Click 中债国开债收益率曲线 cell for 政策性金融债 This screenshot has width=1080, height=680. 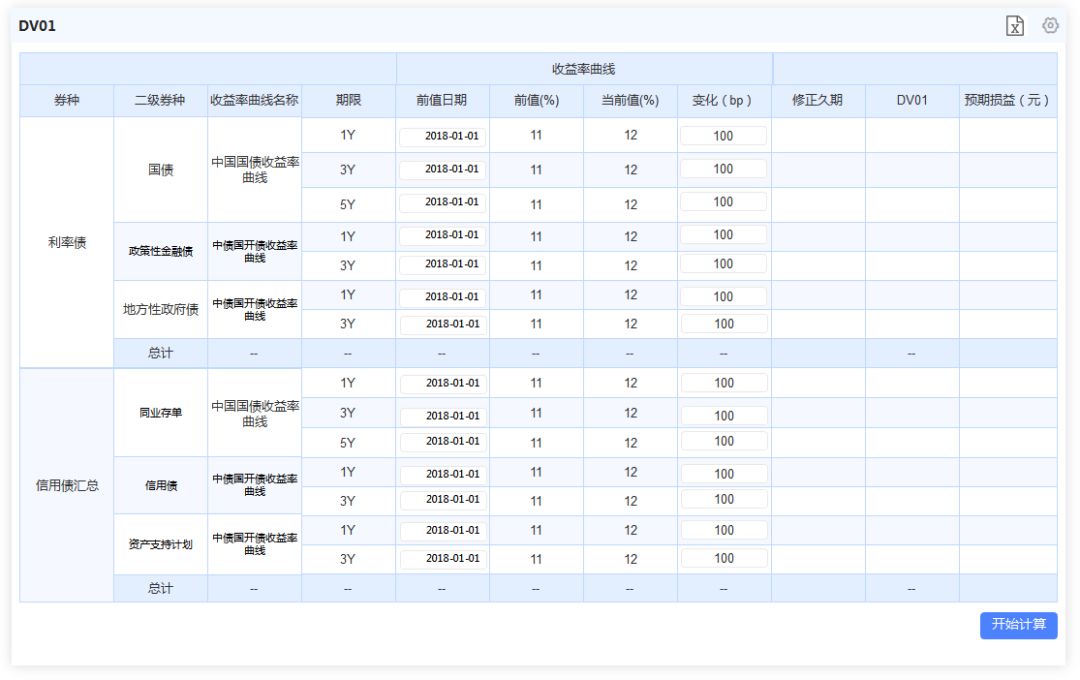coord(254,251)
